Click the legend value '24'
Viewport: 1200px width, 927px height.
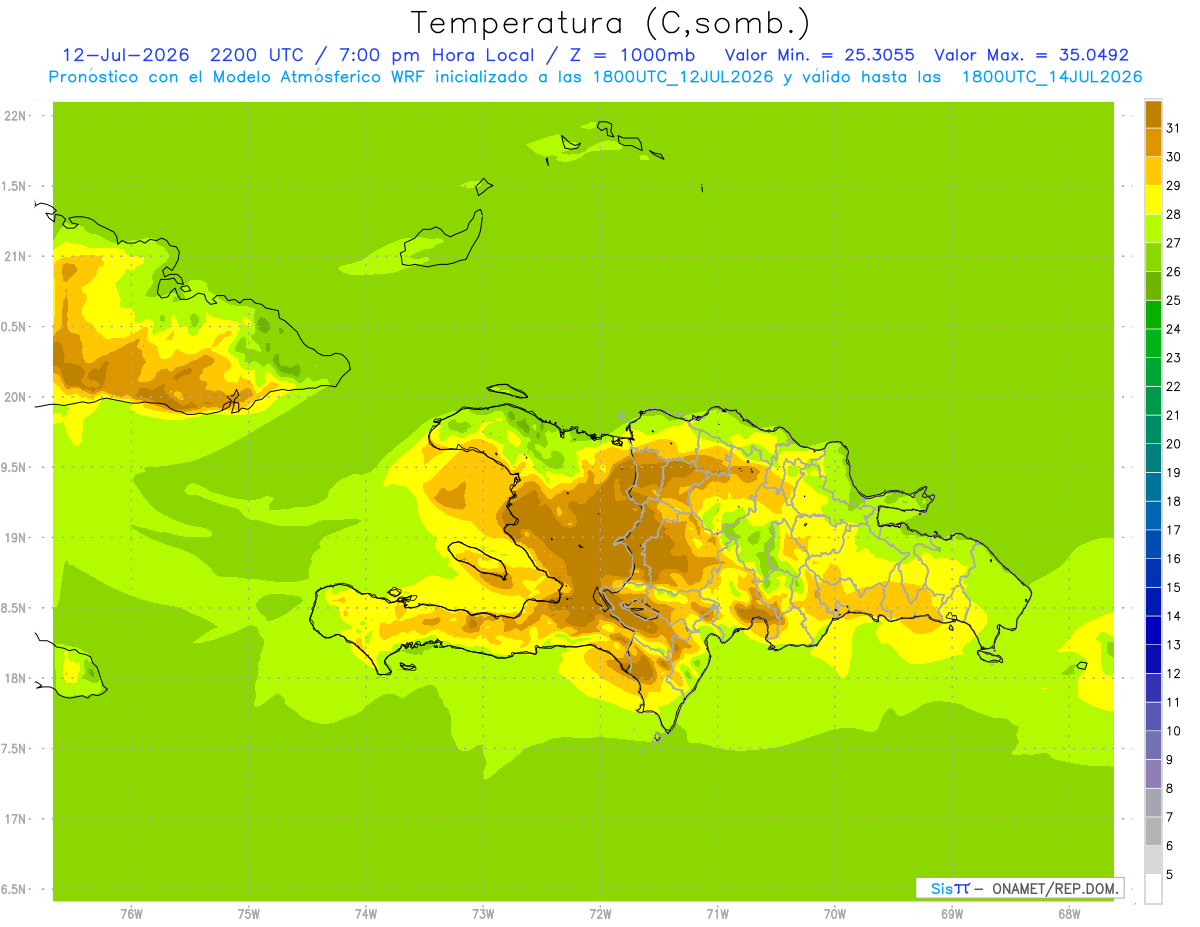(1173, 329)
